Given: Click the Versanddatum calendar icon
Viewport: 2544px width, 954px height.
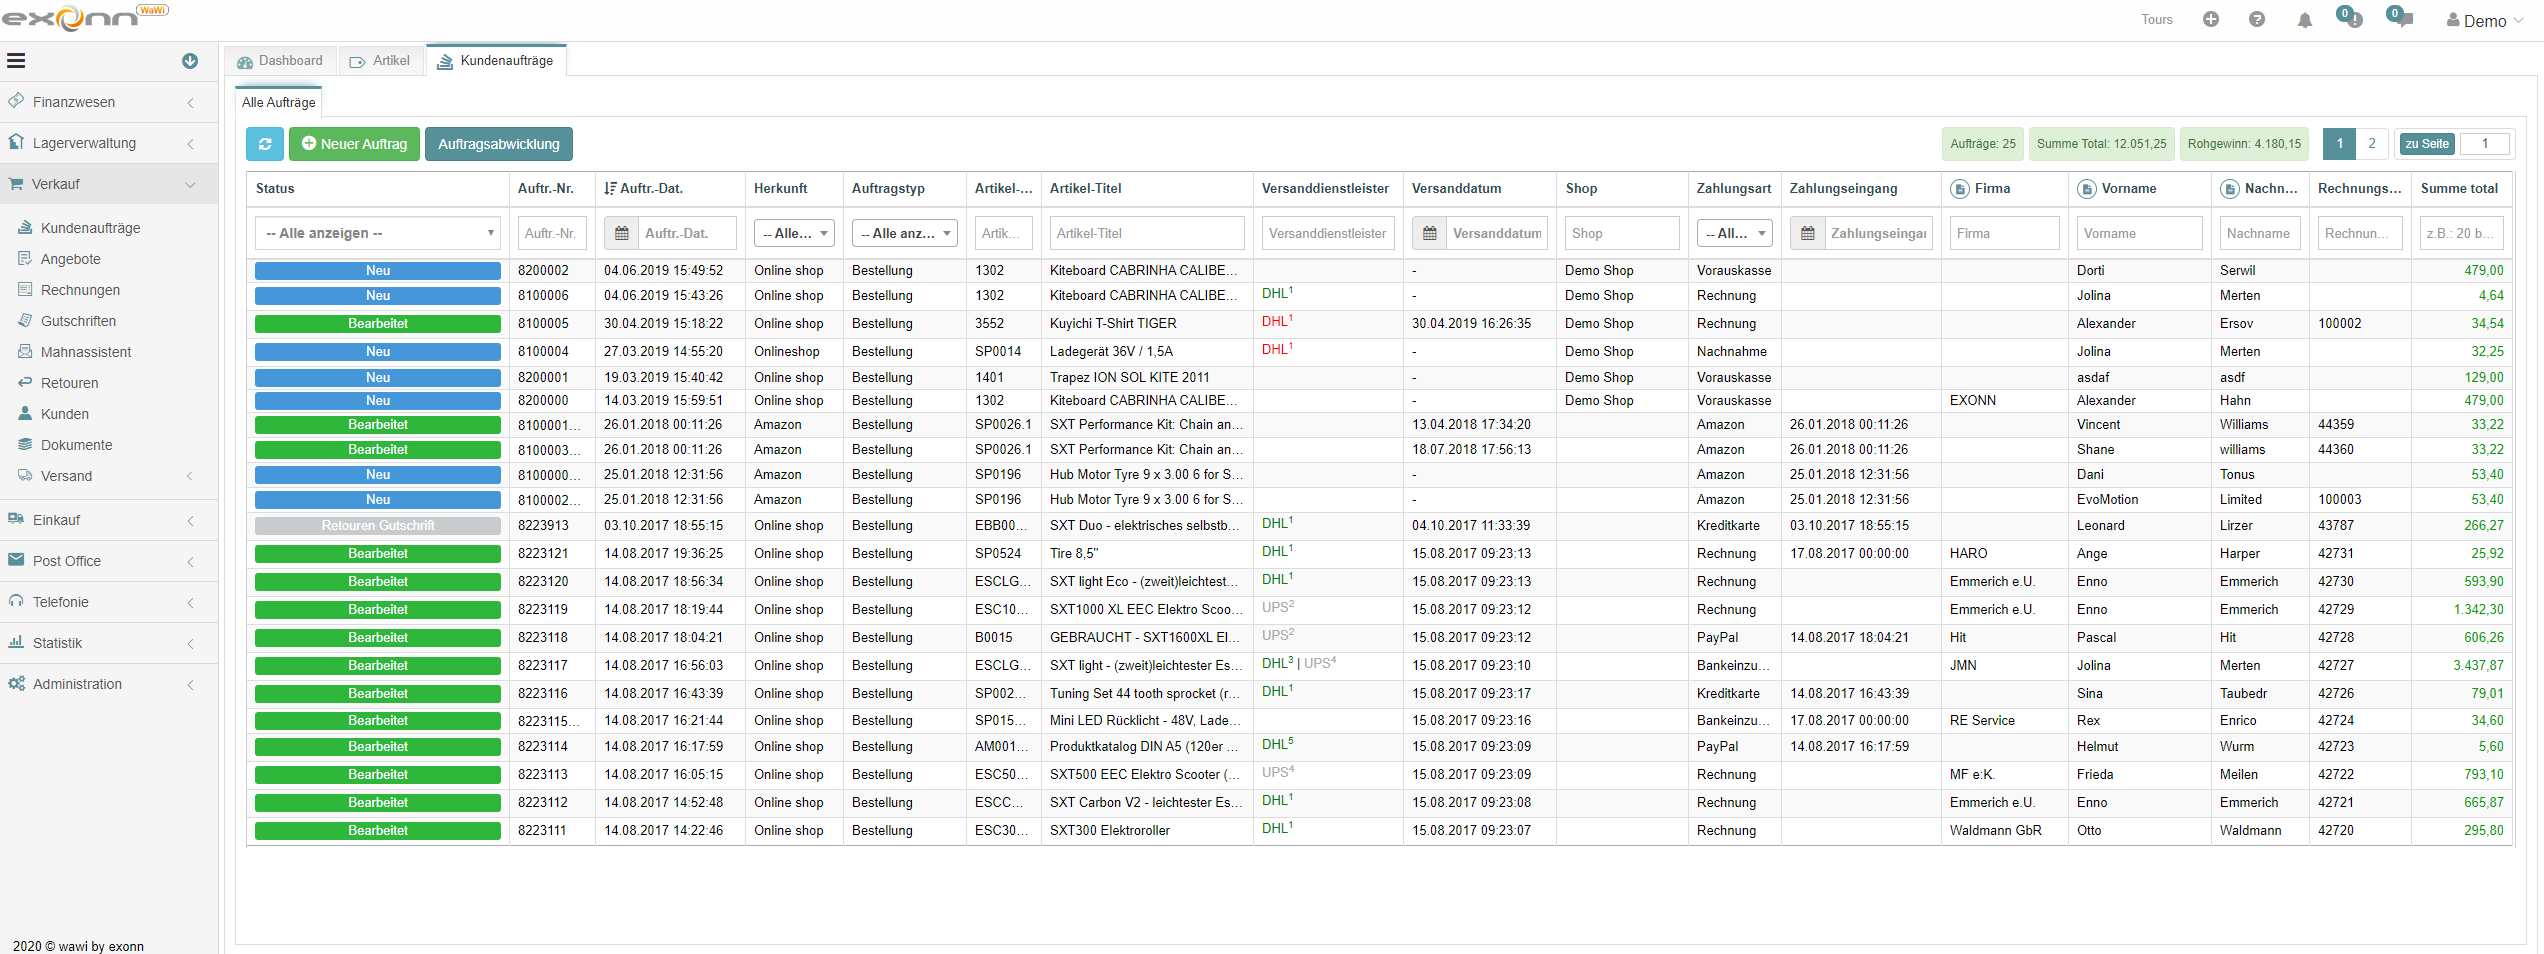Looking at the screenshot, I should (1430, 233).
